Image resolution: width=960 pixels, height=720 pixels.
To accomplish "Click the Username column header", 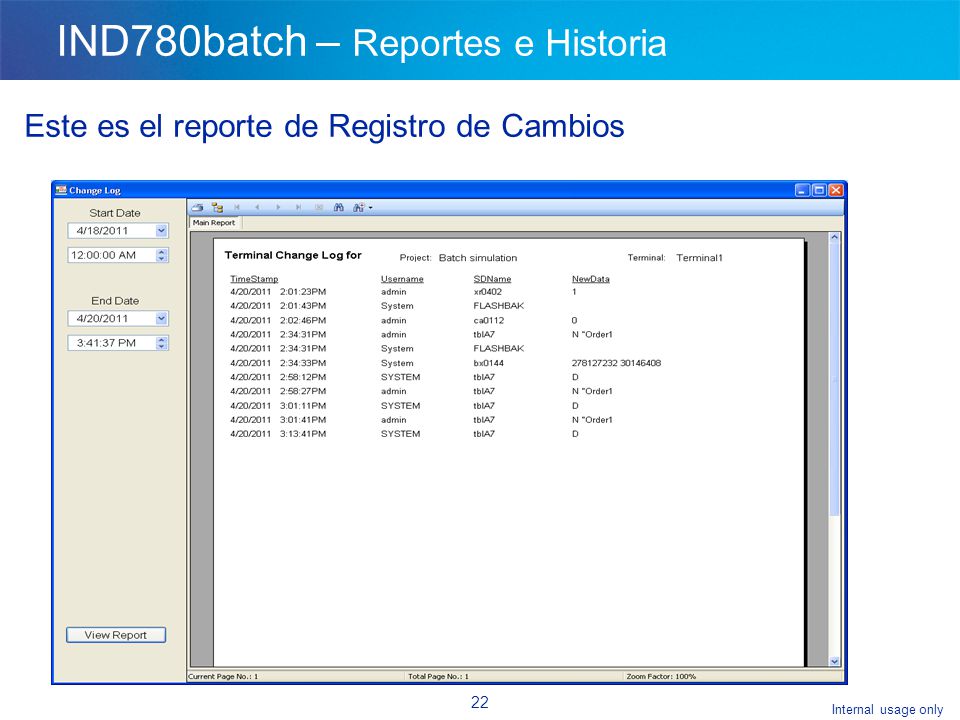I will (x=402, y=279).
